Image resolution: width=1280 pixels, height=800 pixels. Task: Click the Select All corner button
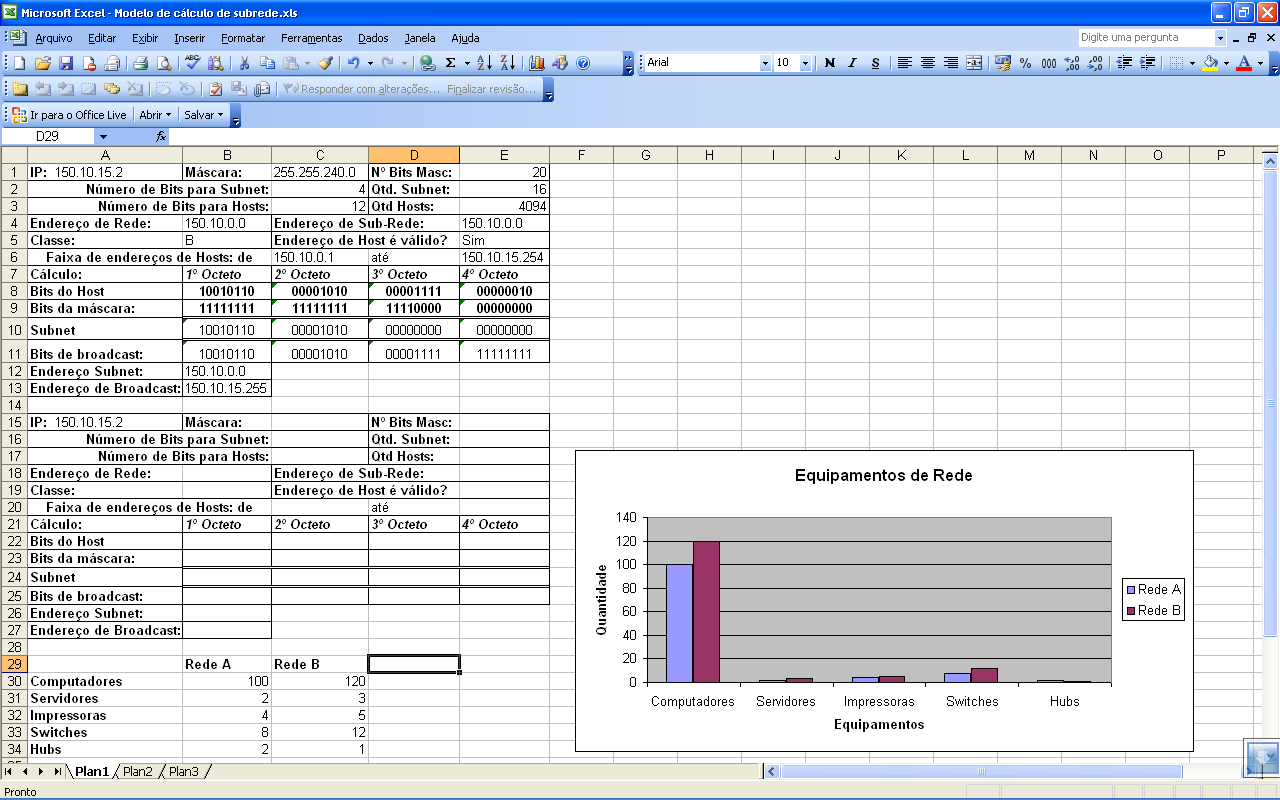click(14, 155)
